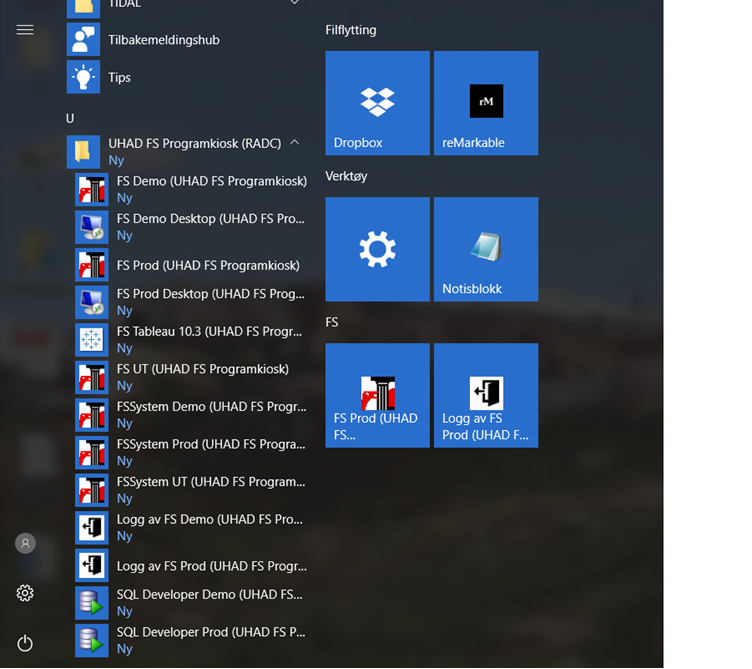Image resolution: width=752 pixels, height=669 pixels.
Task: Click Logg av FS Demo icon
Action: point(92,528)
